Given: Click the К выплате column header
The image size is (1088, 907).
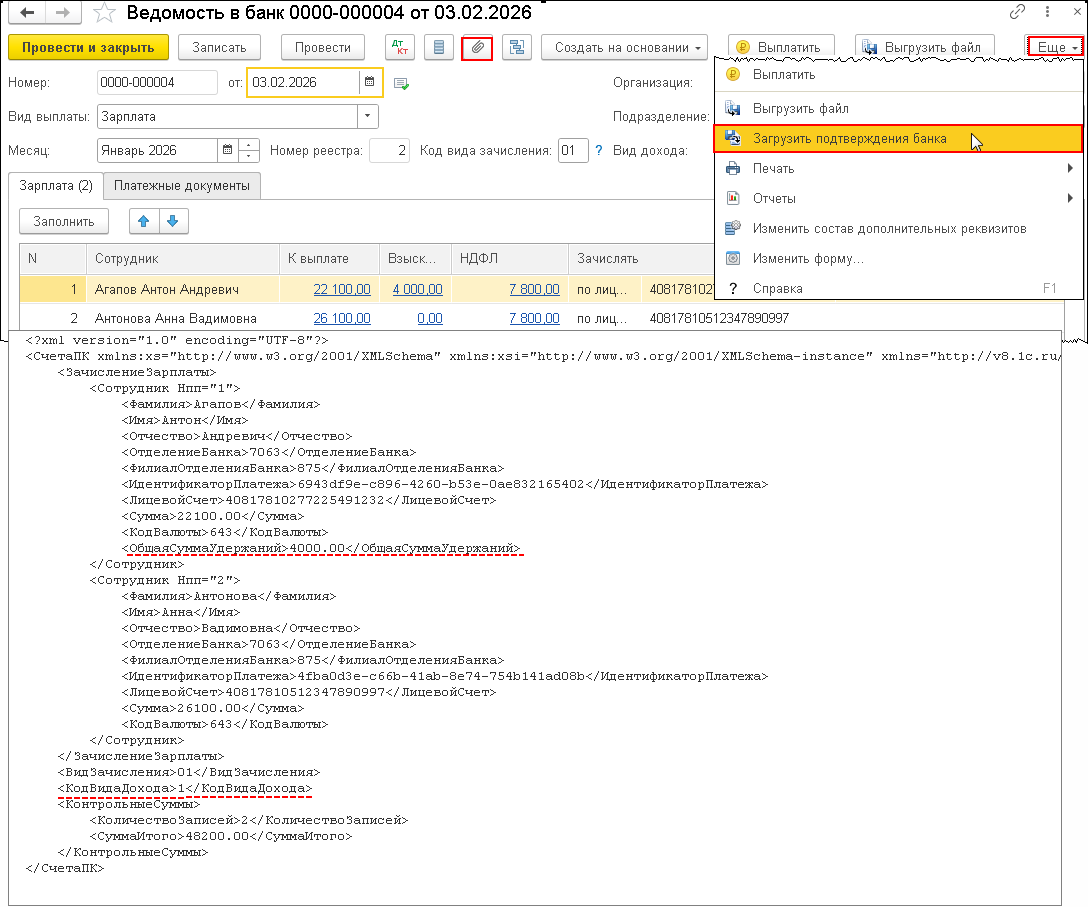Looking at the screenshot, I should pos(329,258).
